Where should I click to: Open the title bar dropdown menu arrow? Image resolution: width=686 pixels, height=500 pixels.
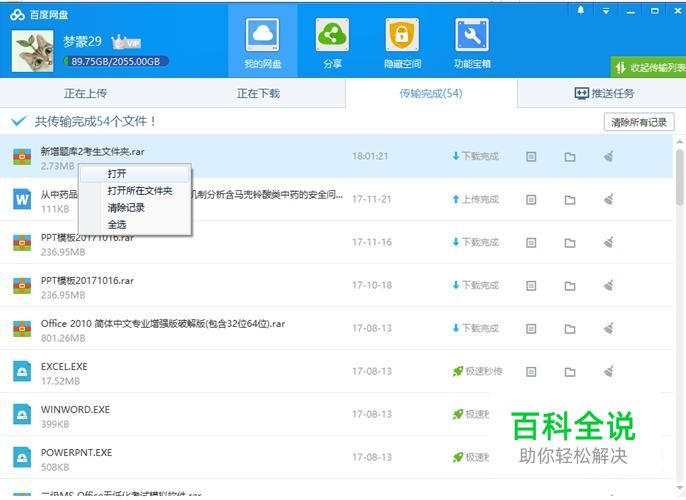tap(606, 11)
